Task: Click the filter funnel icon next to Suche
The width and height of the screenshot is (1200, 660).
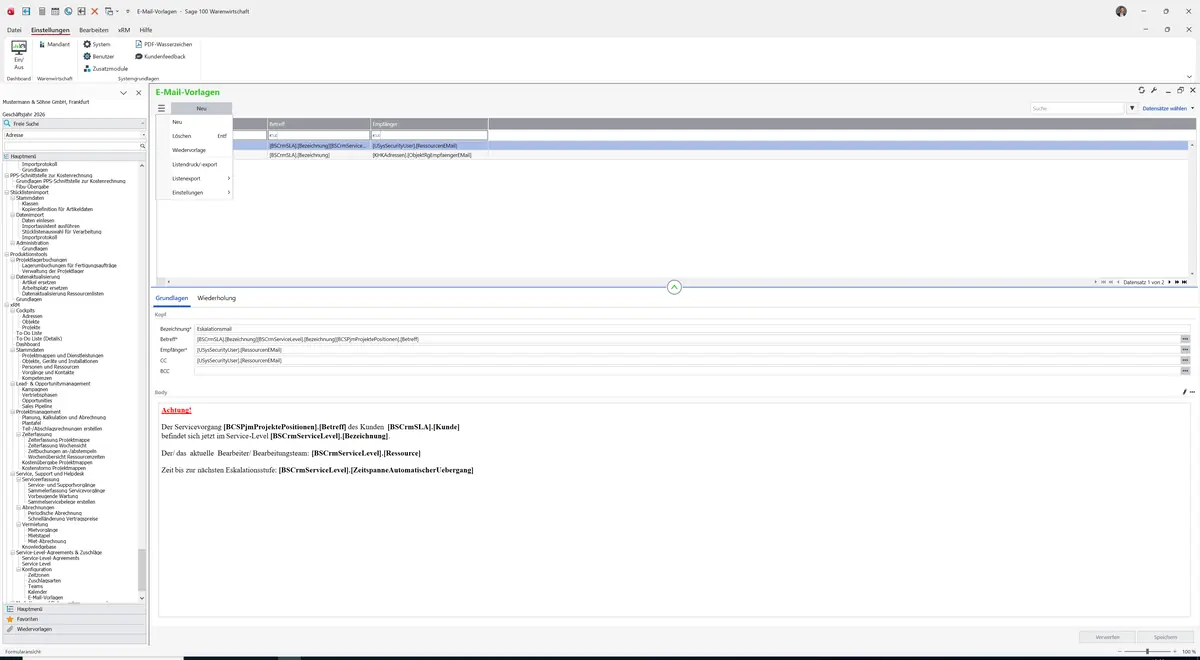Action: coord(1132,108)
